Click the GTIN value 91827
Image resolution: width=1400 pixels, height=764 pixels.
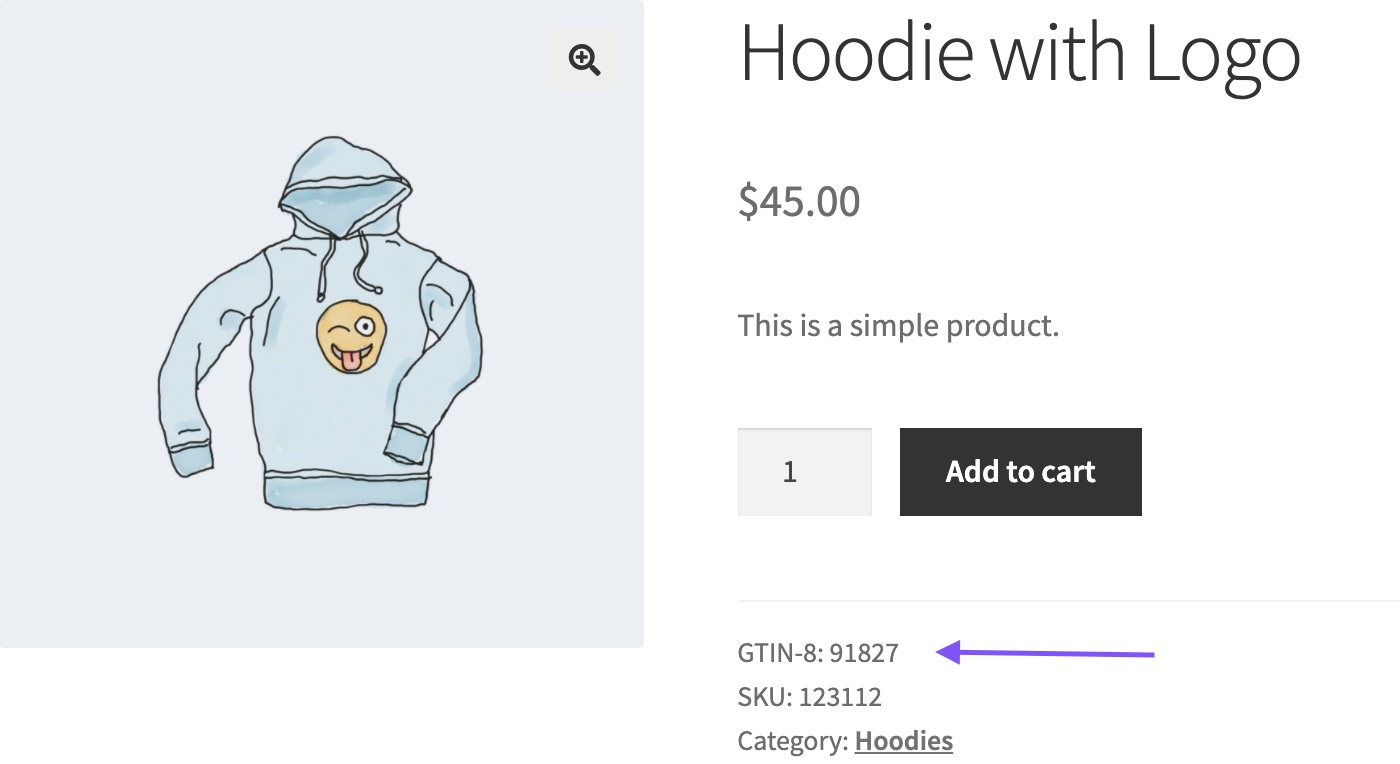[864, 653]
